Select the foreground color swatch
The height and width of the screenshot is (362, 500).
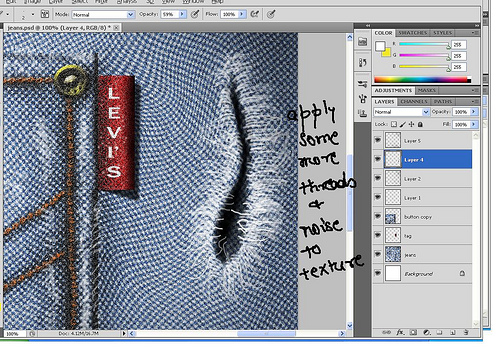coord(380,46)
